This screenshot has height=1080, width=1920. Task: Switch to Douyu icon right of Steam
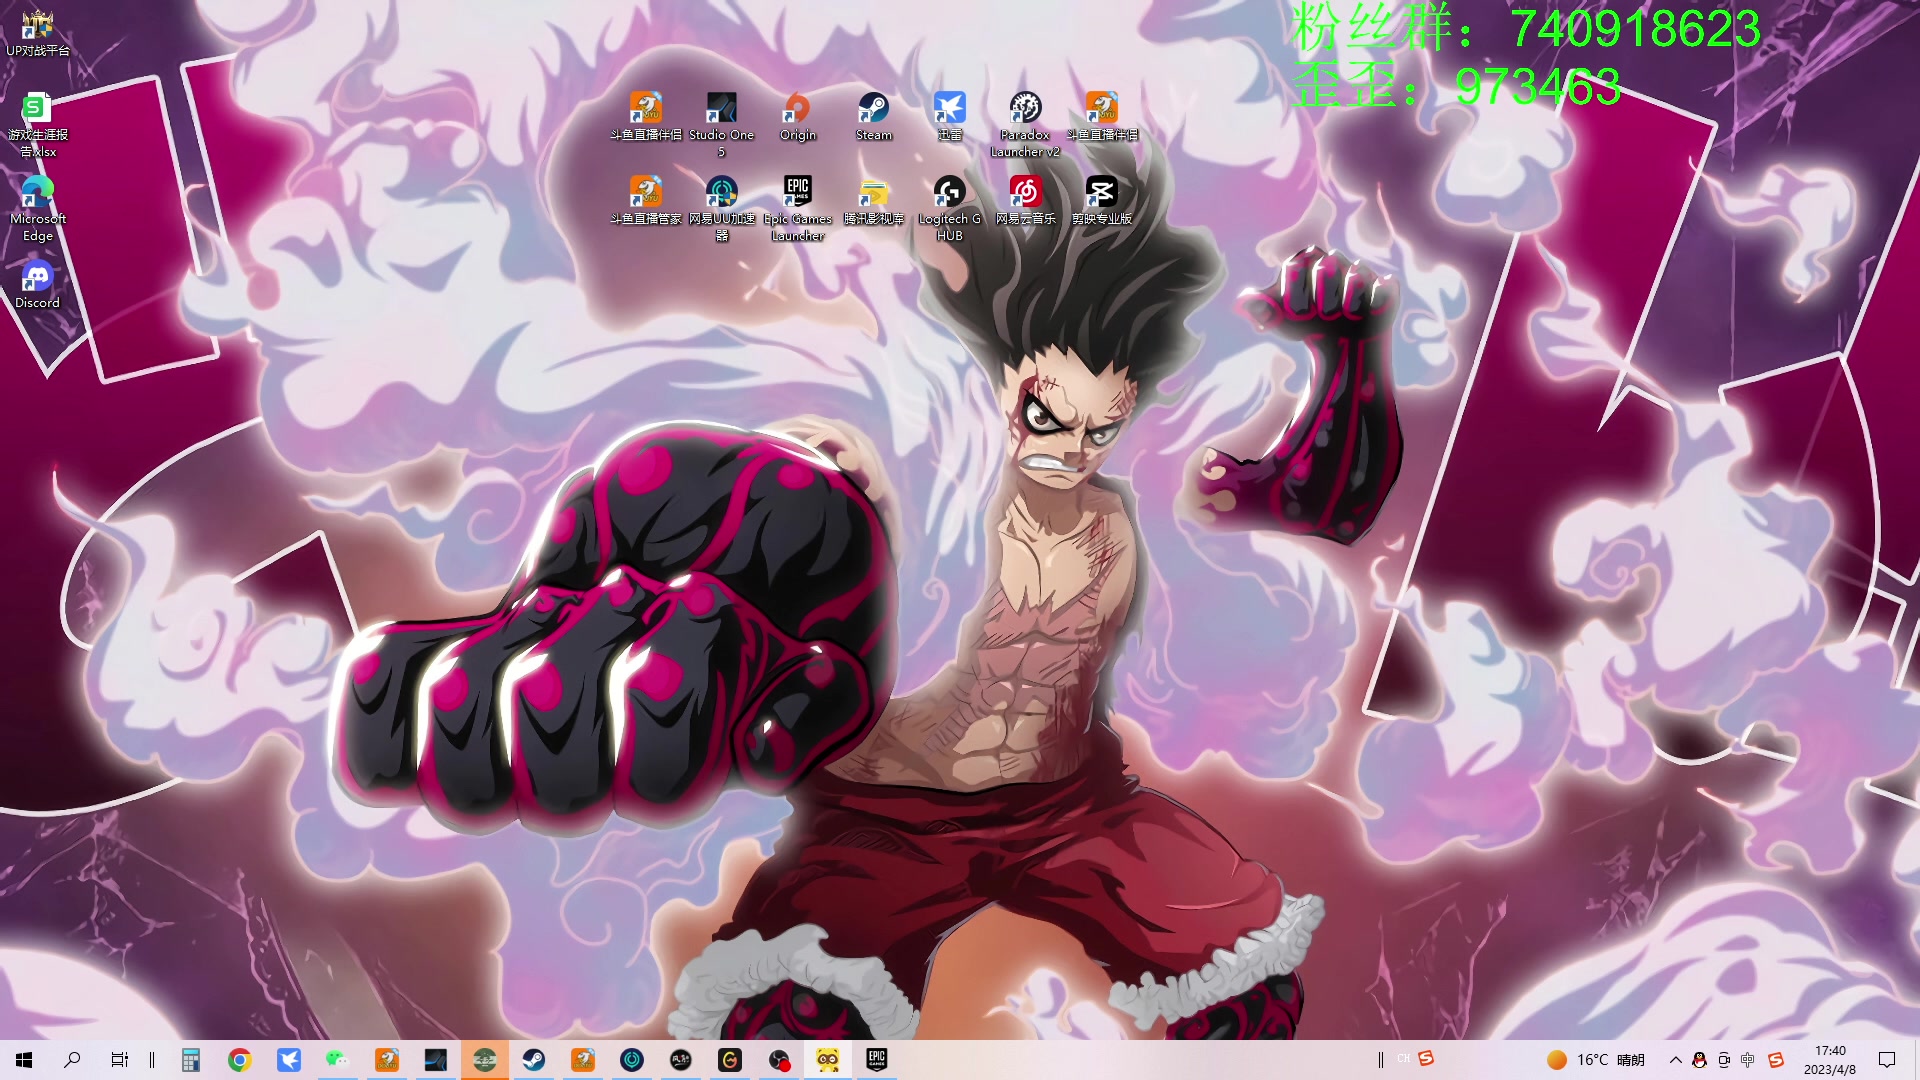tap(583, 1060)
